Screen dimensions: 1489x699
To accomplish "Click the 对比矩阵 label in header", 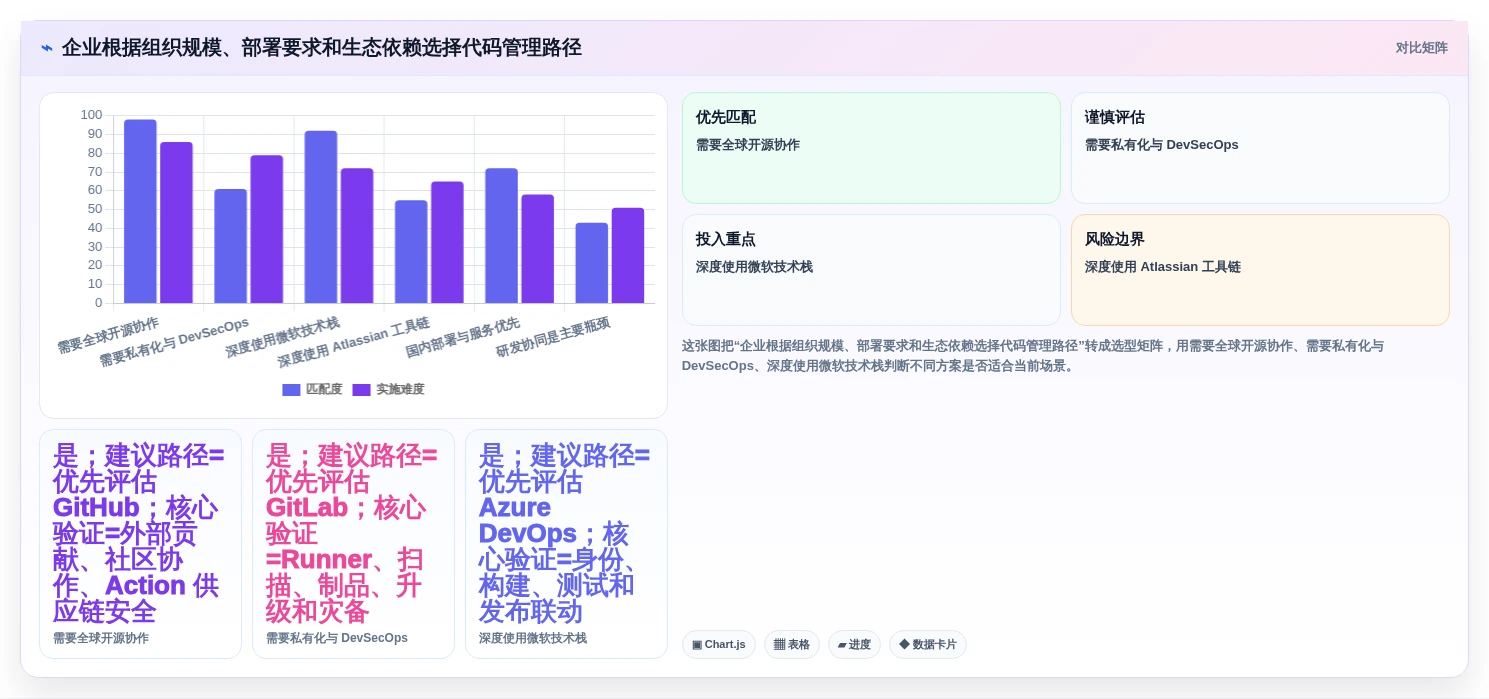I will (1421, 48).
